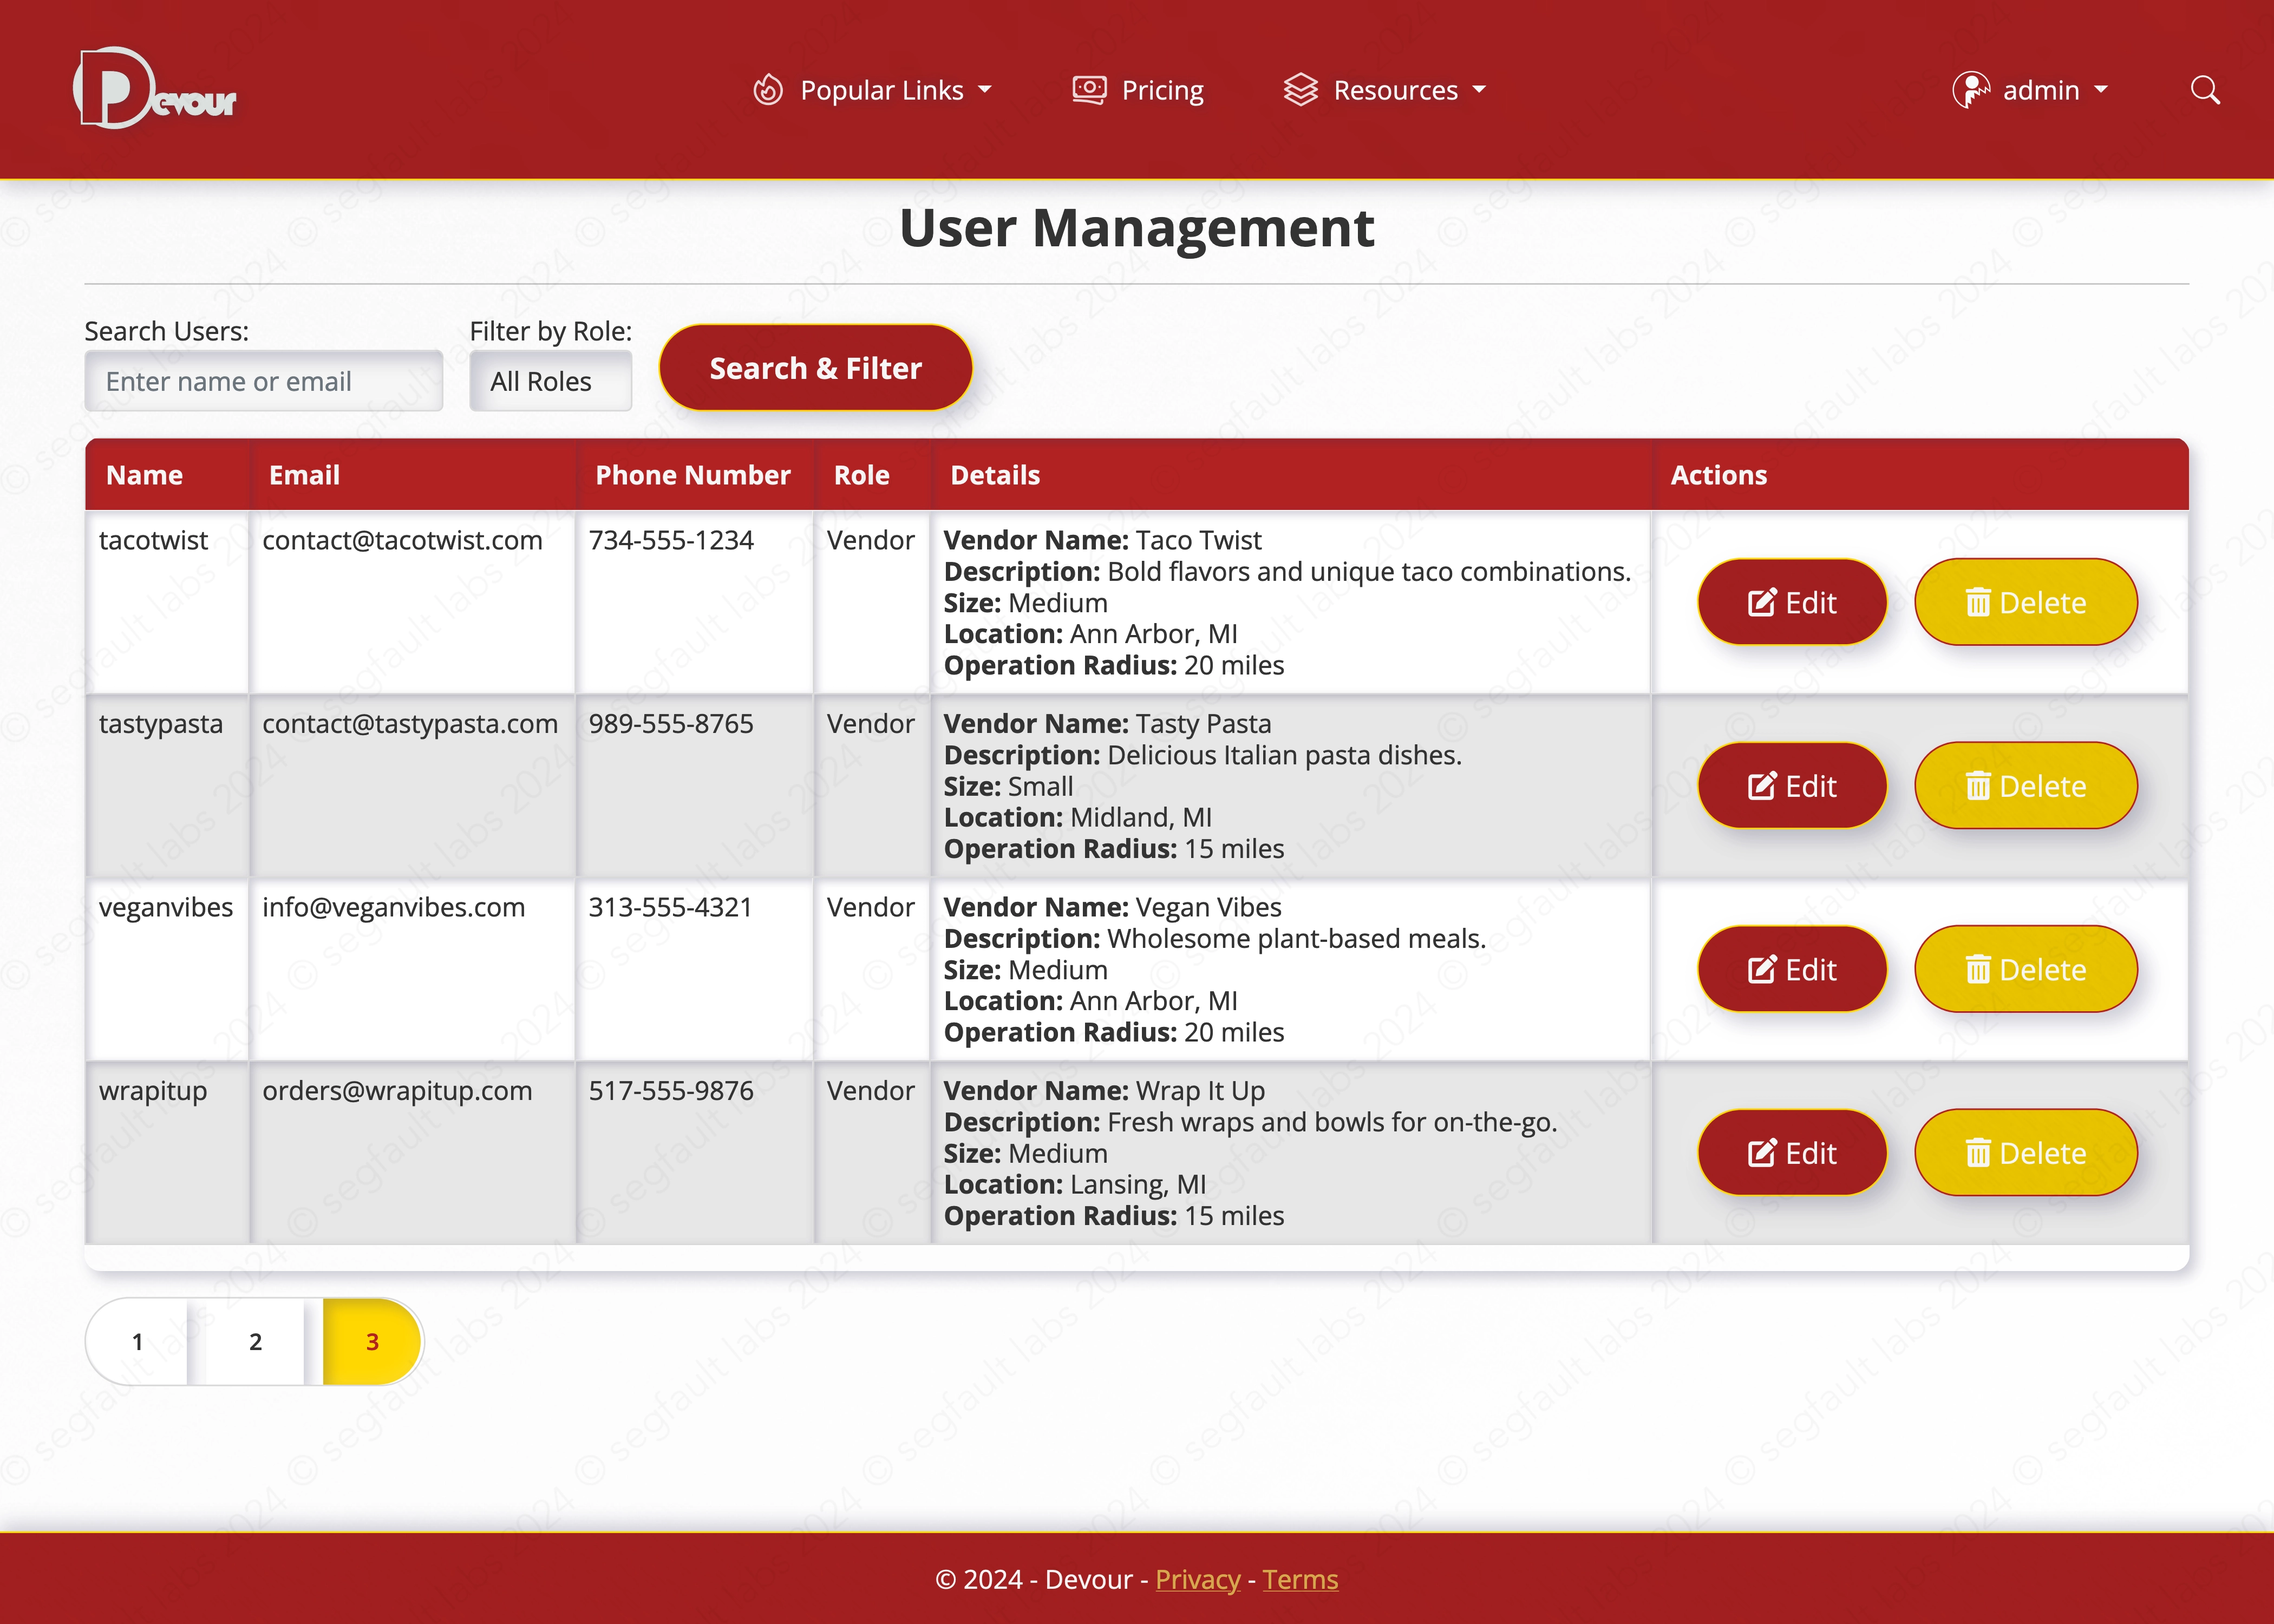
Task: Click phone number 313-555-4321
Action: tap(670, 907)
